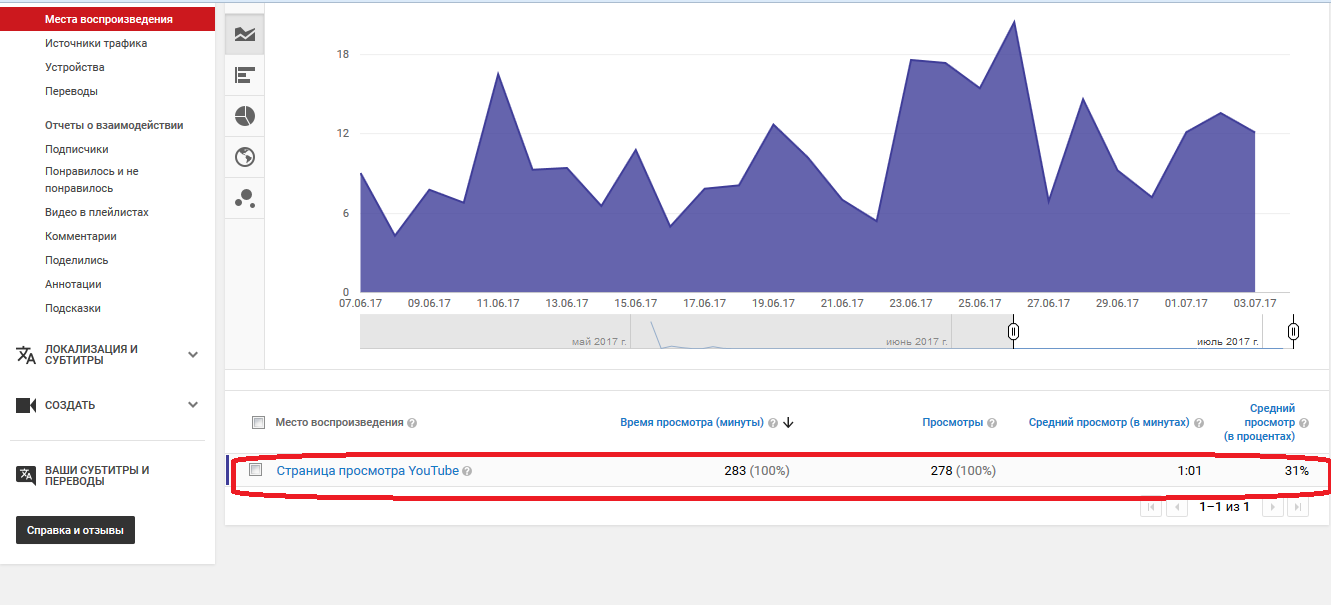Click the 278 (100%) views value
The image size is (1331, 605).
click(x=963, y=470)
